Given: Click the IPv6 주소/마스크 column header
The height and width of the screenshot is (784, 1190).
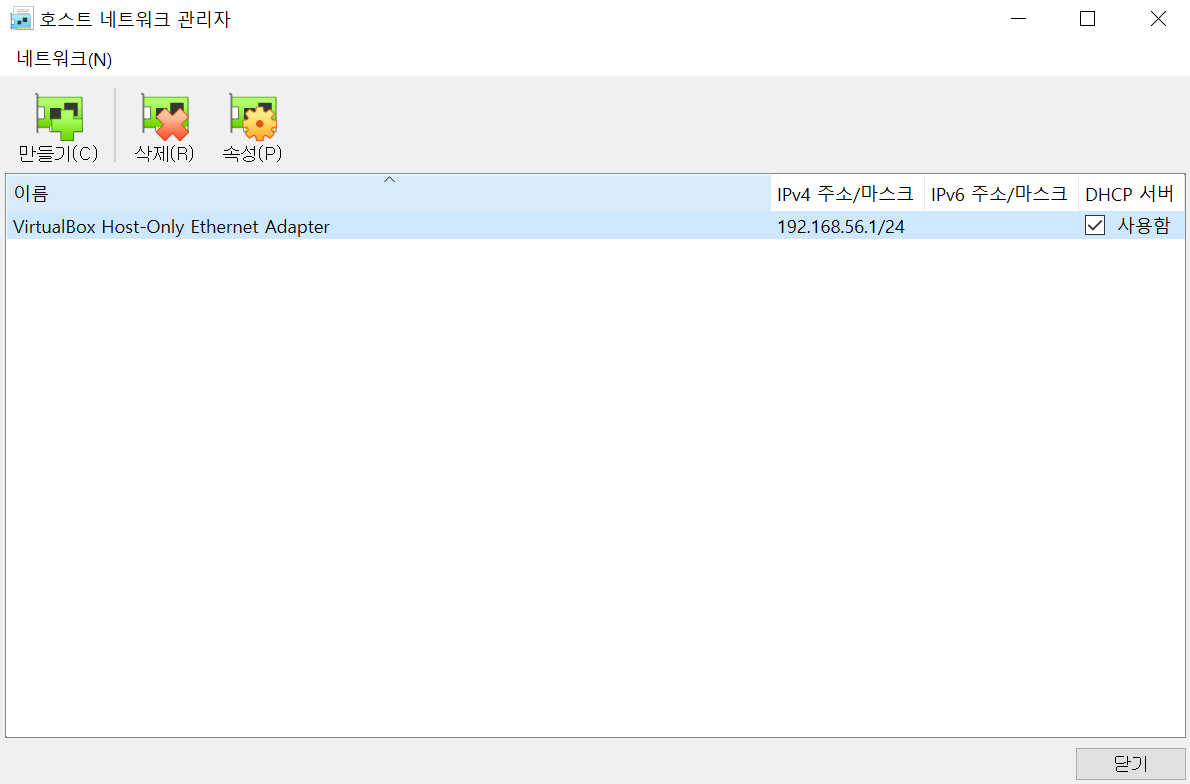Looking at the screenshot, I should (x=1001, y=194).
